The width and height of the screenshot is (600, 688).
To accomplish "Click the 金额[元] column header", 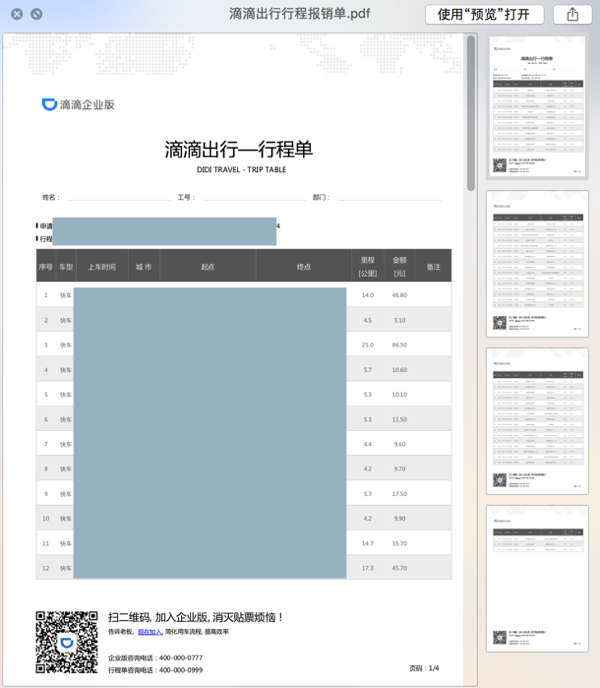I will coord(399,267).
